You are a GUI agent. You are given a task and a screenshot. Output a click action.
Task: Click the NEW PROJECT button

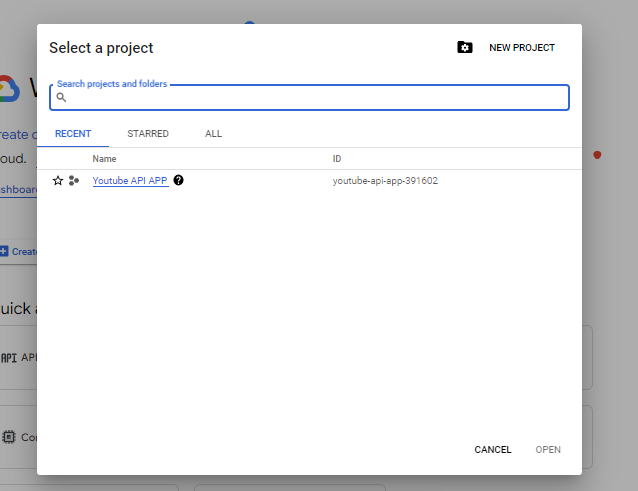pyautogui.click(x=522, y=48)
